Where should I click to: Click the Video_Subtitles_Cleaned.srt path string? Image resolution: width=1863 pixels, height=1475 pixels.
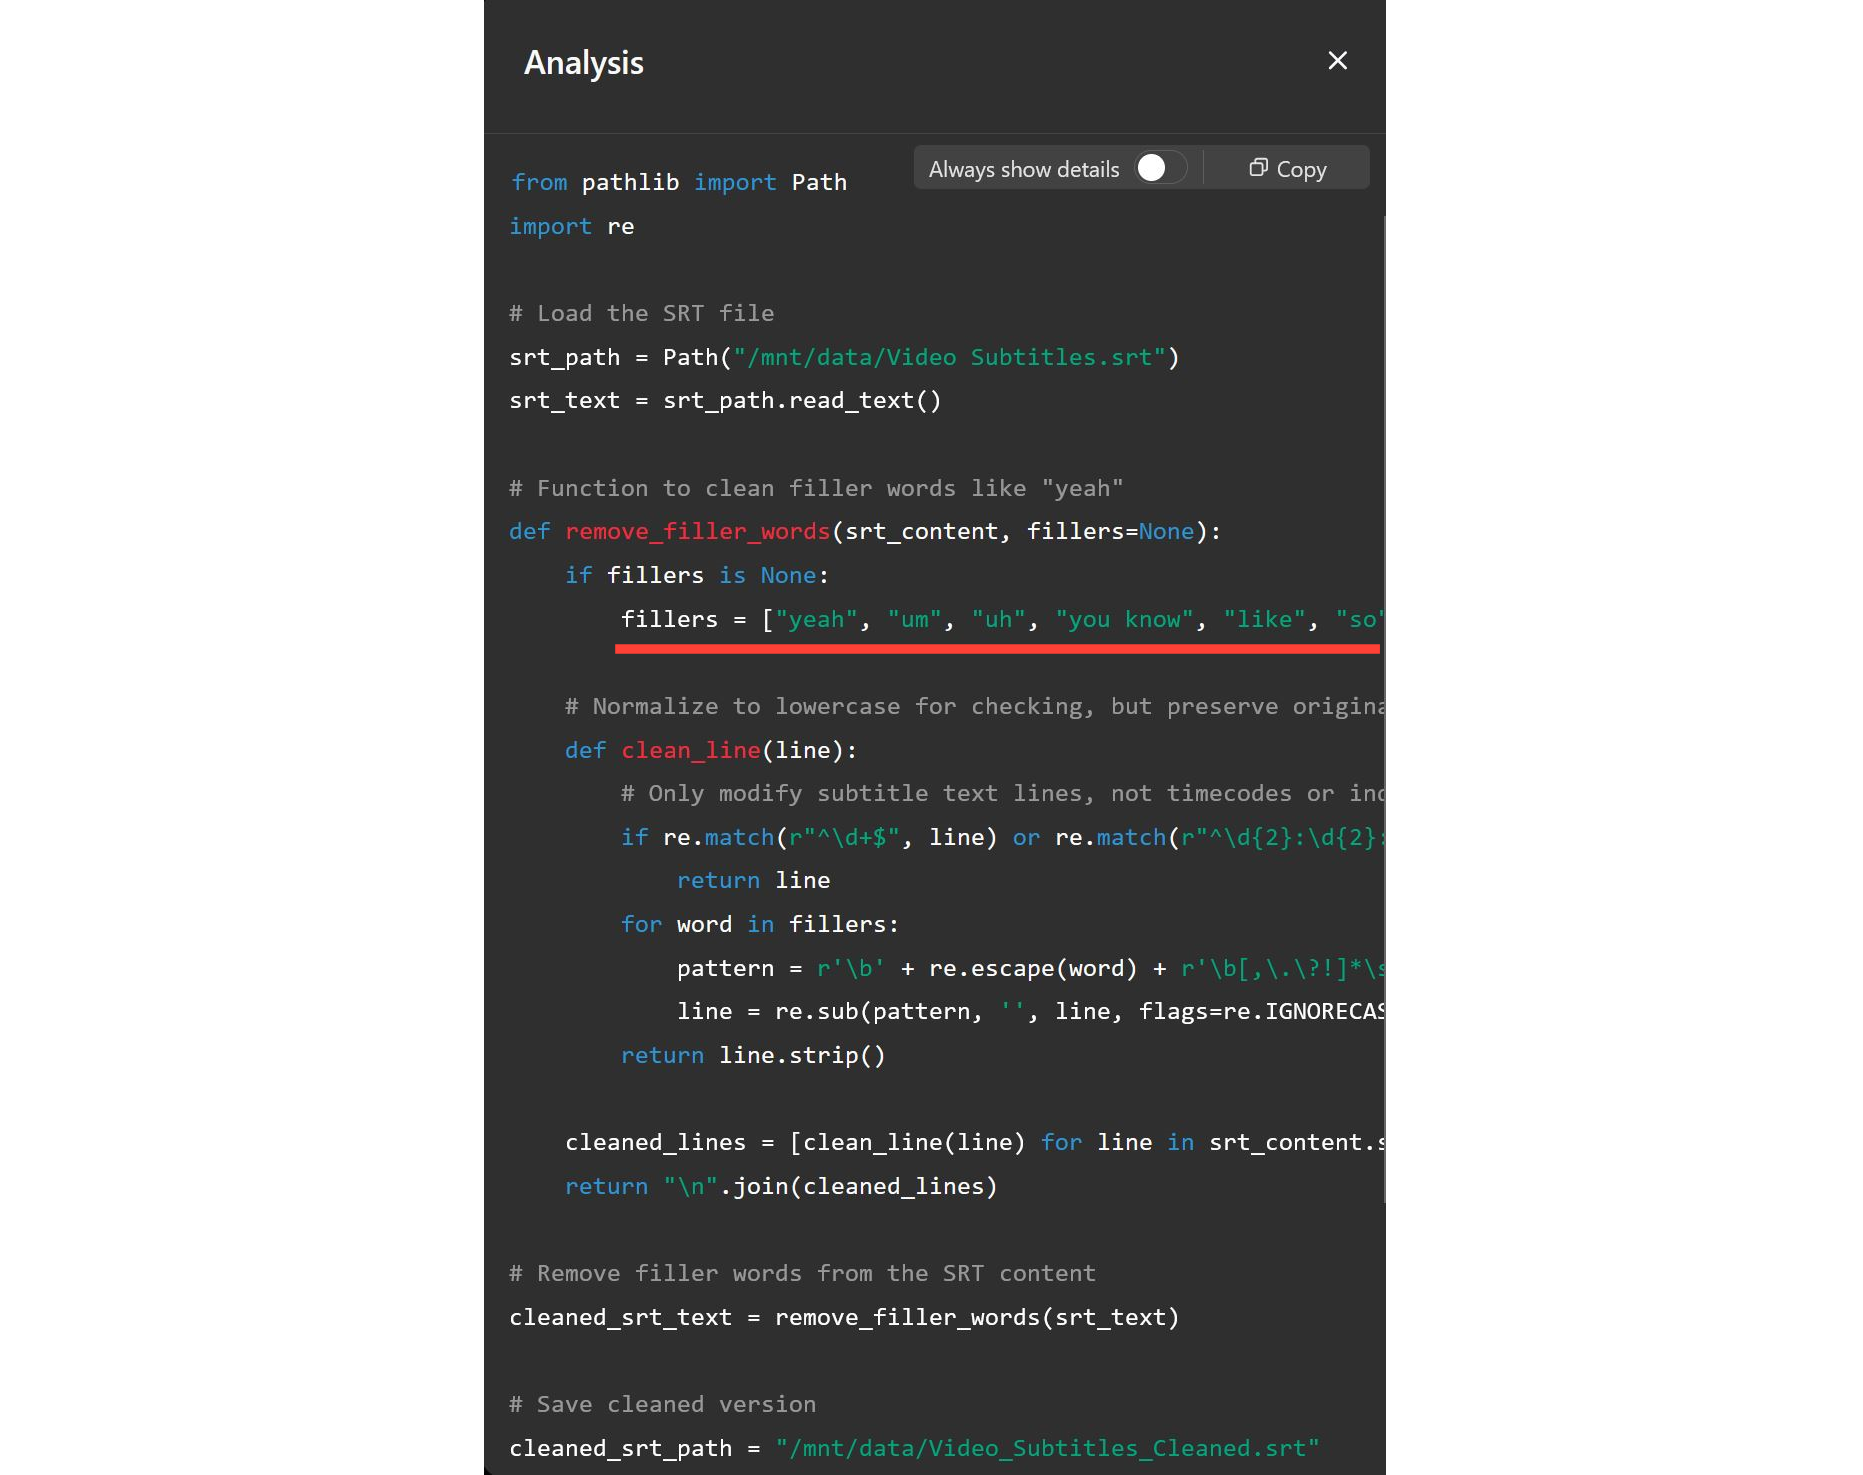pos(1047,1447)
